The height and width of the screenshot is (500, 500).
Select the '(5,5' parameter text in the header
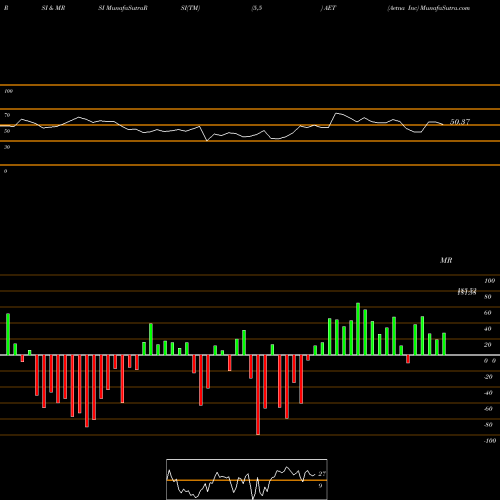257,8
